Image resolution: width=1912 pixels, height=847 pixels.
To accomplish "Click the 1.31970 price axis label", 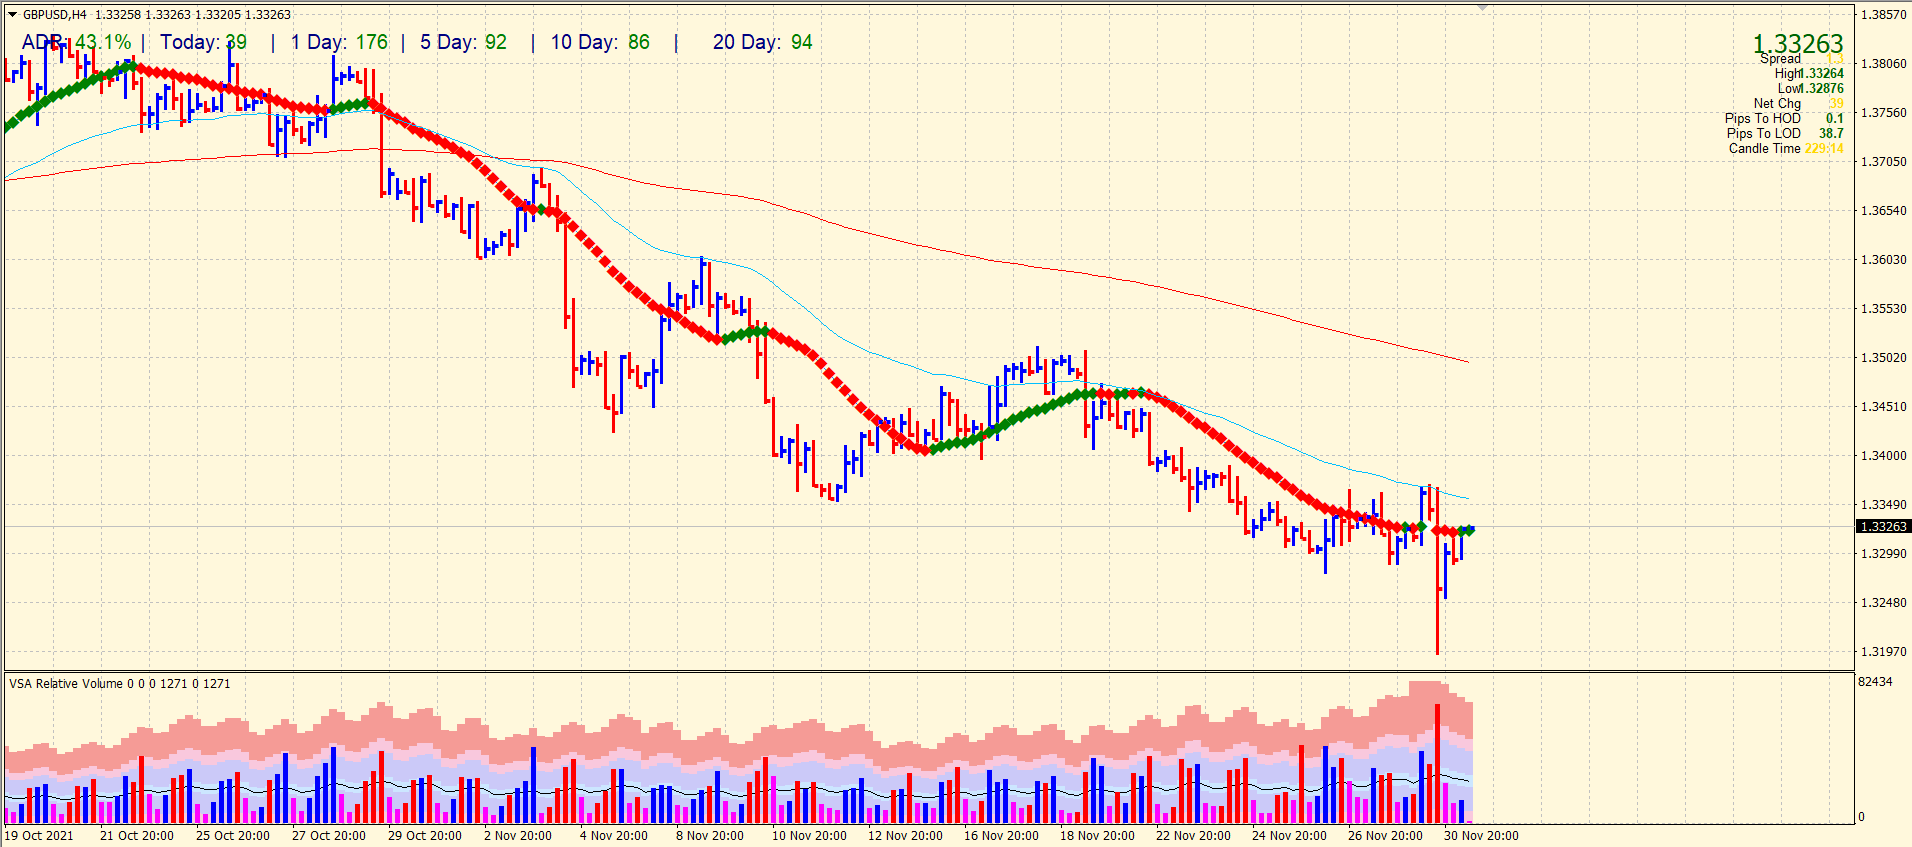I will click(1883, 652).
